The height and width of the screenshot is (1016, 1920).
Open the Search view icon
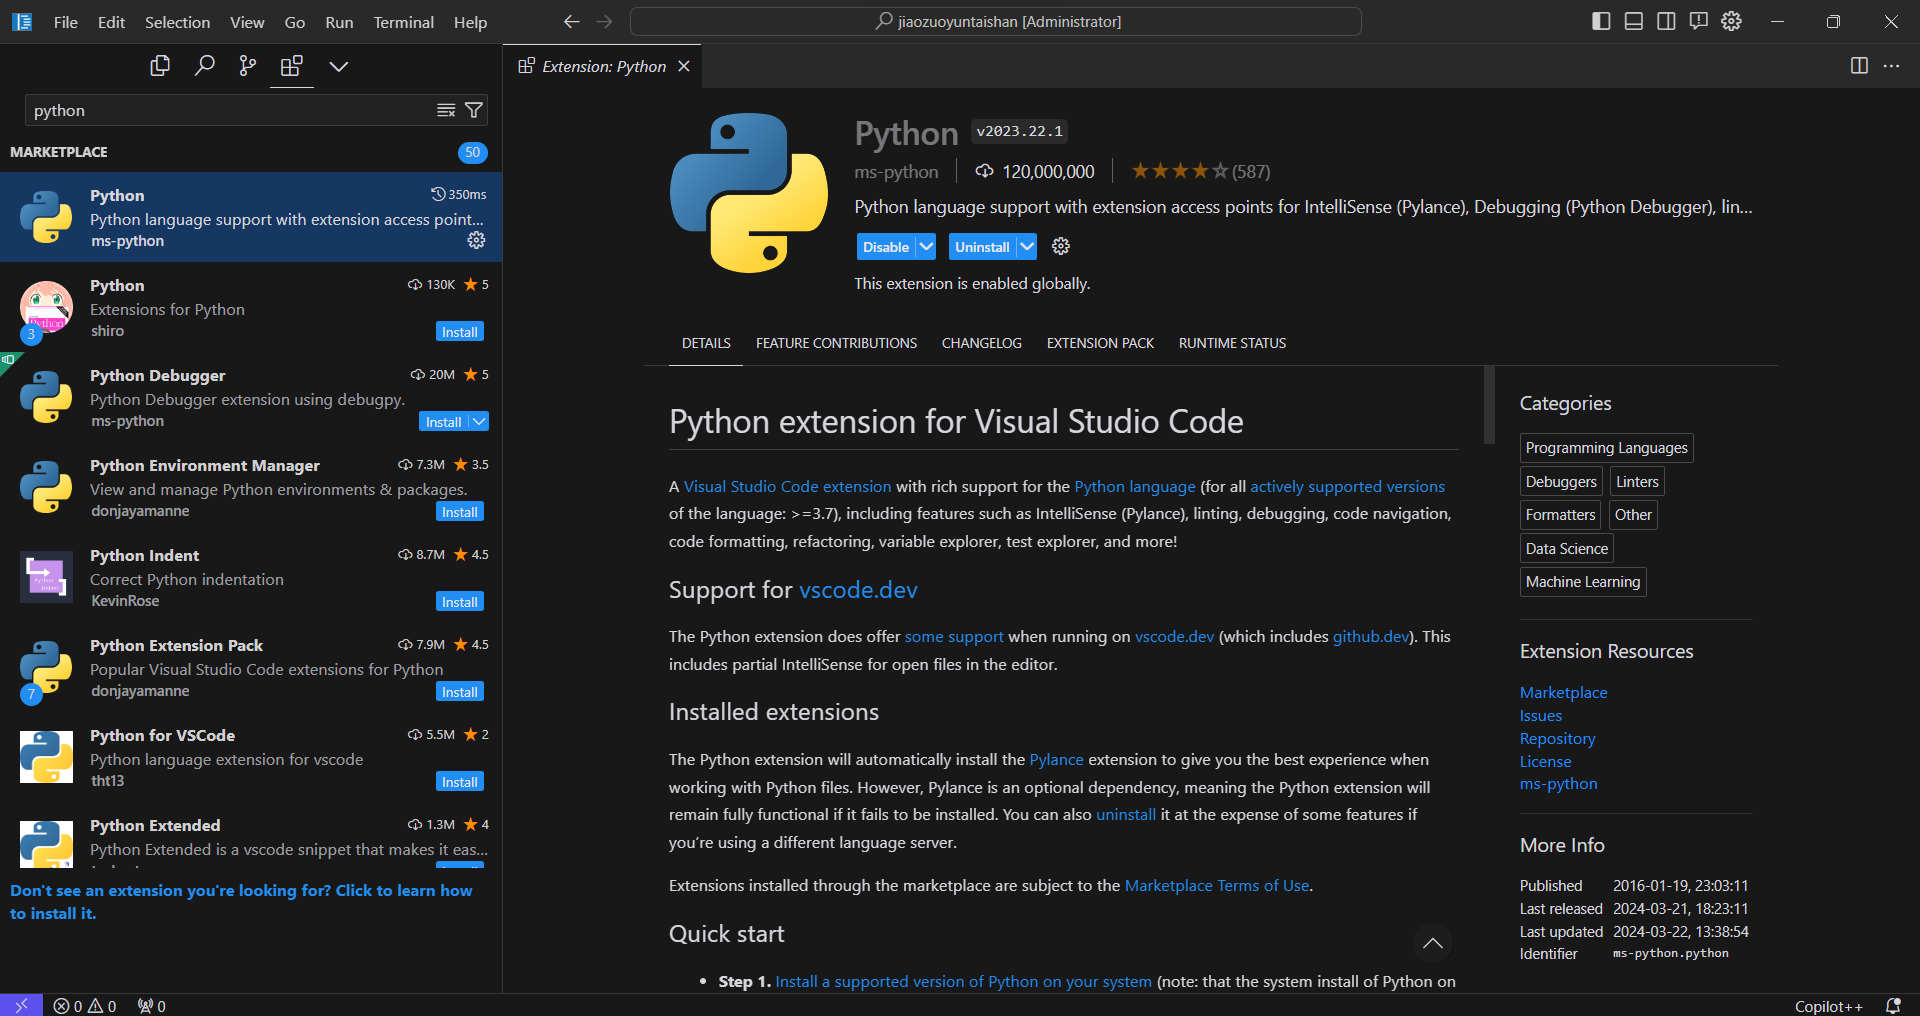[x=204, y=66]
